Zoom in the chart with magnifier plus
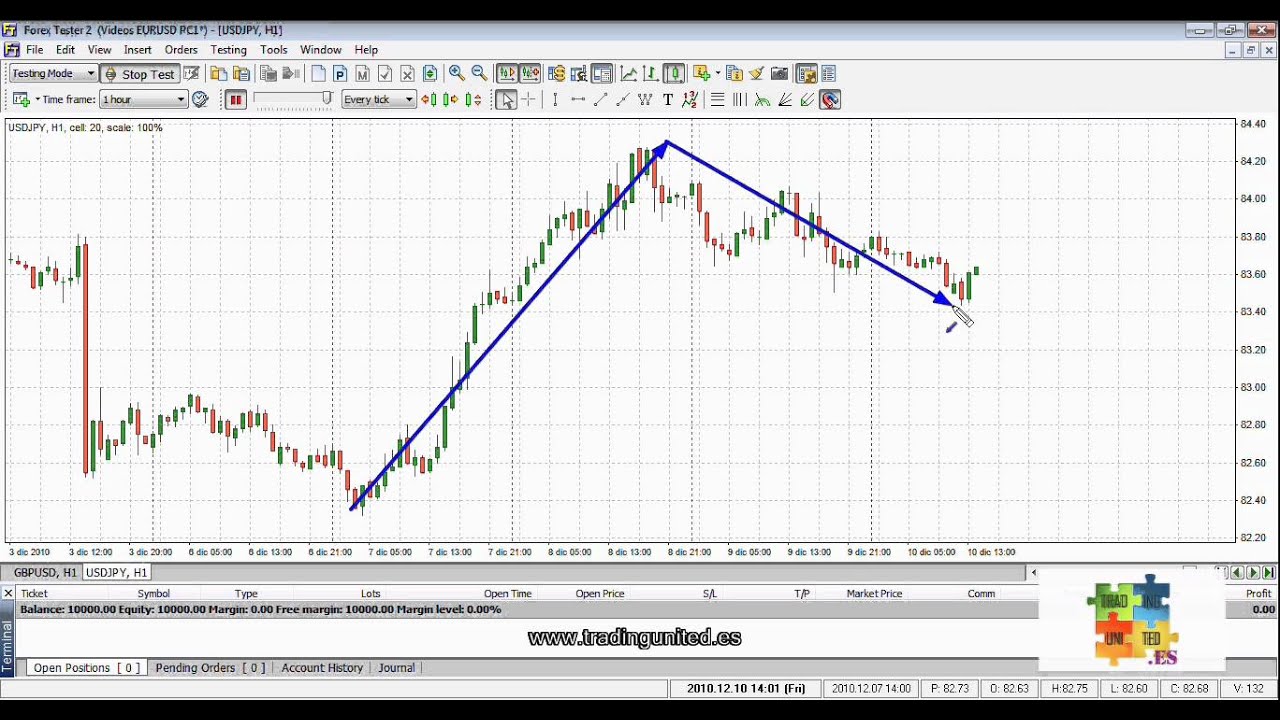Viewport: 1280px width, 720px height. [456, 73]
